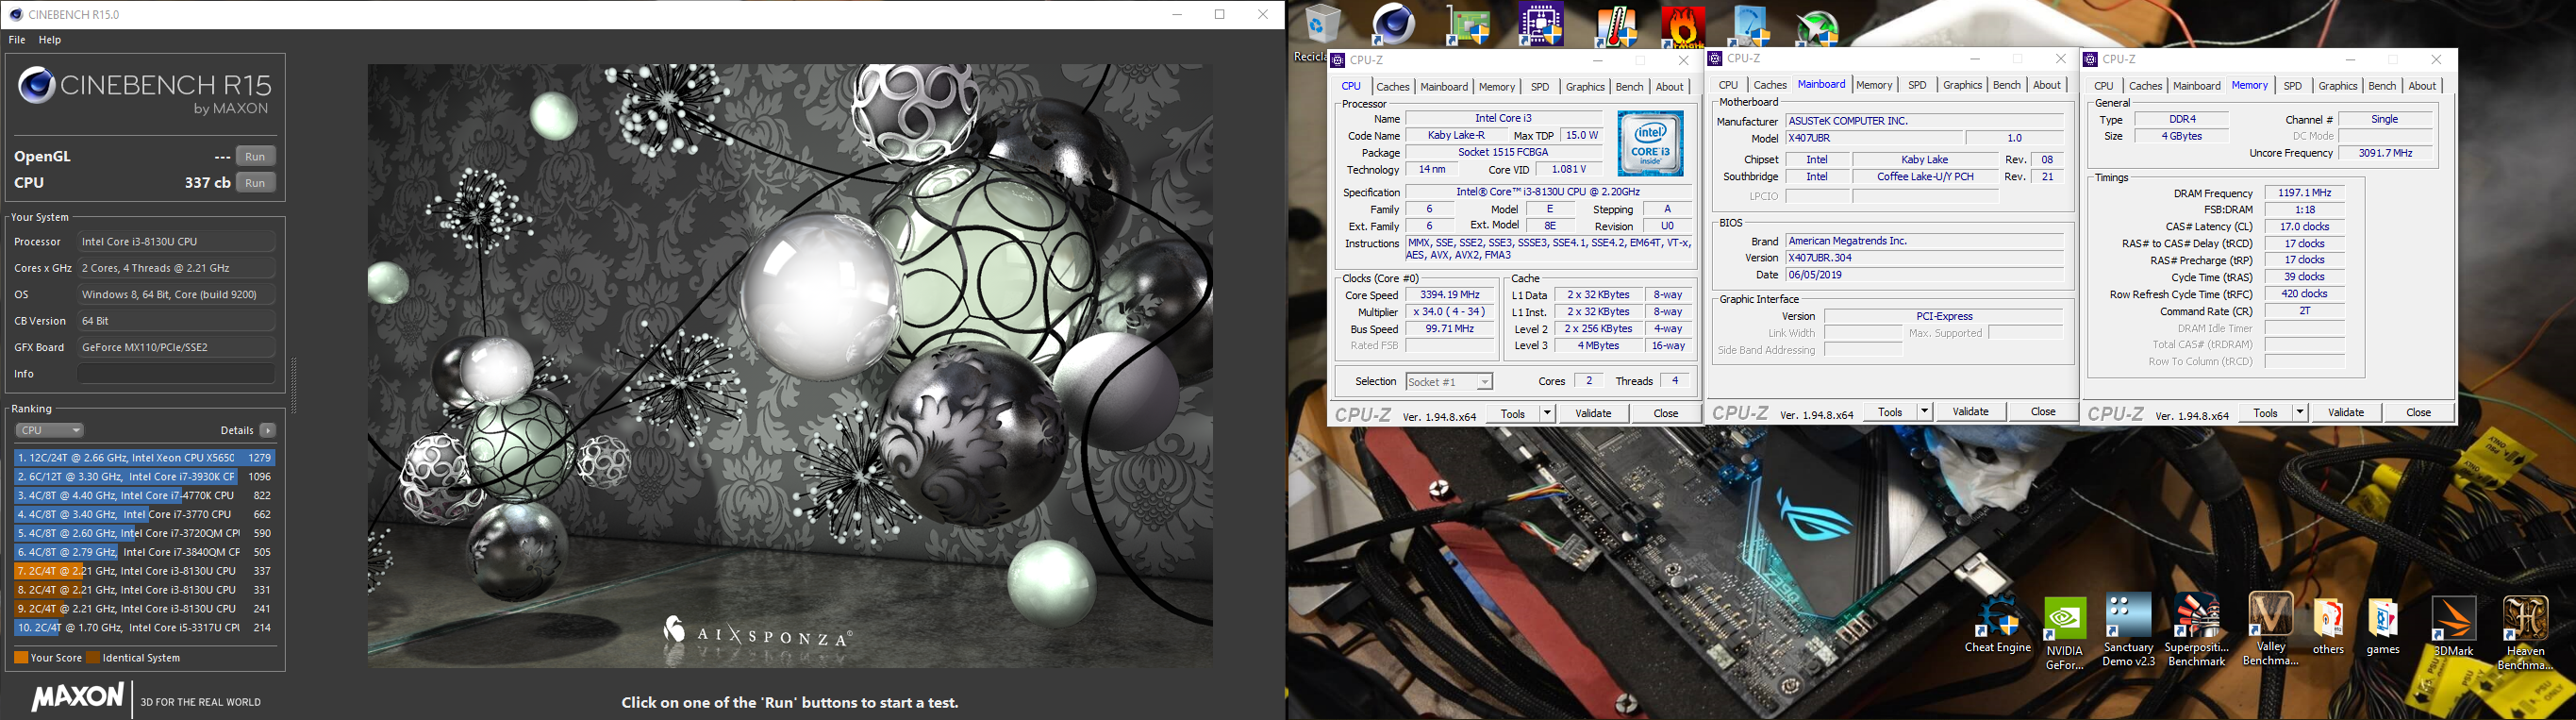
Task: Select ranking row Xeon X5650 score 1279
Action: point(144,457)
